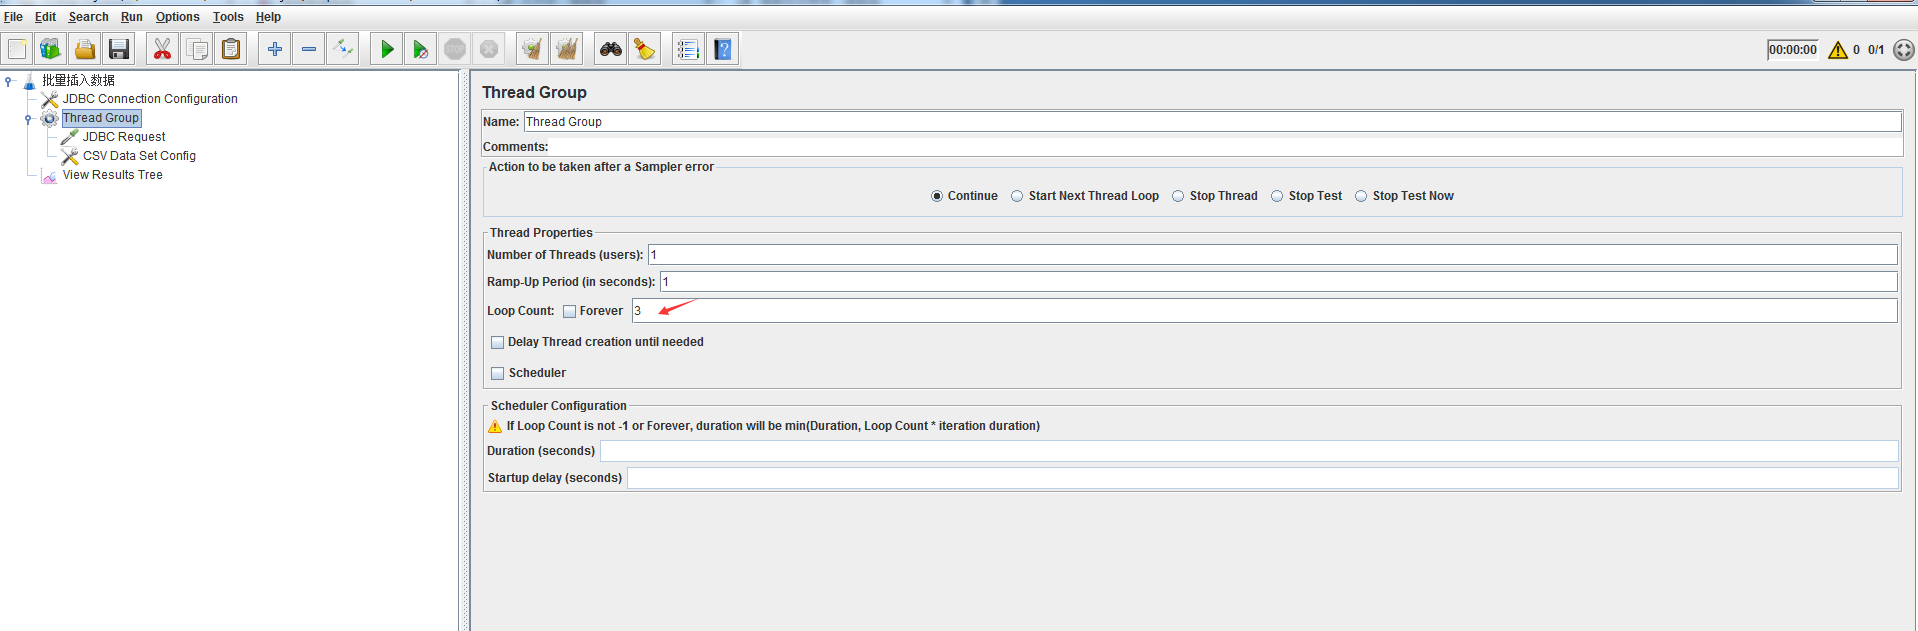Click the yellow warning log icon
This screenshot has height=631, width=1918.
[x=1838, y=50]
